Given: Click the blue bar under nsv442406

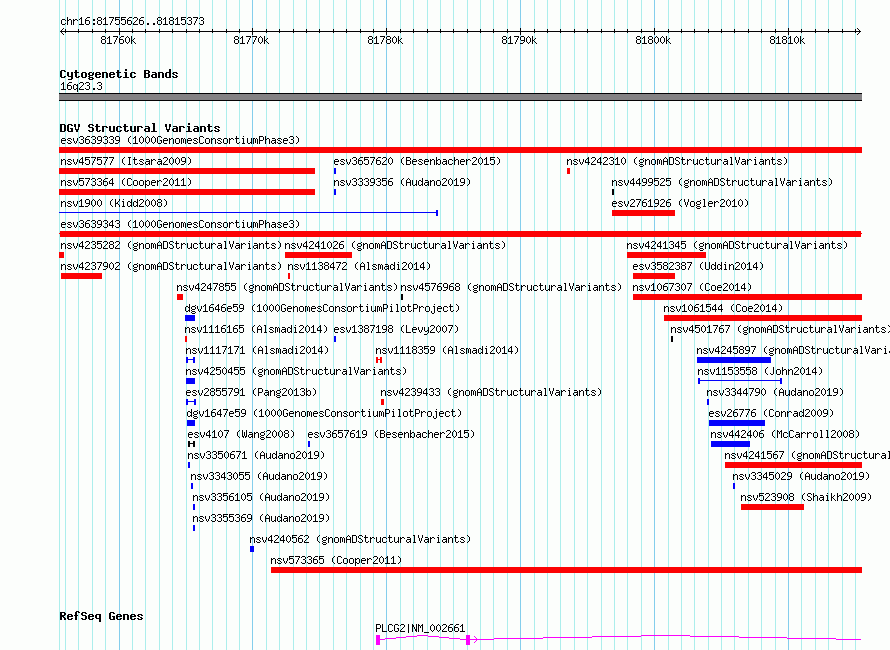Looking at the screenshot, I should click(x=731, y=444).
